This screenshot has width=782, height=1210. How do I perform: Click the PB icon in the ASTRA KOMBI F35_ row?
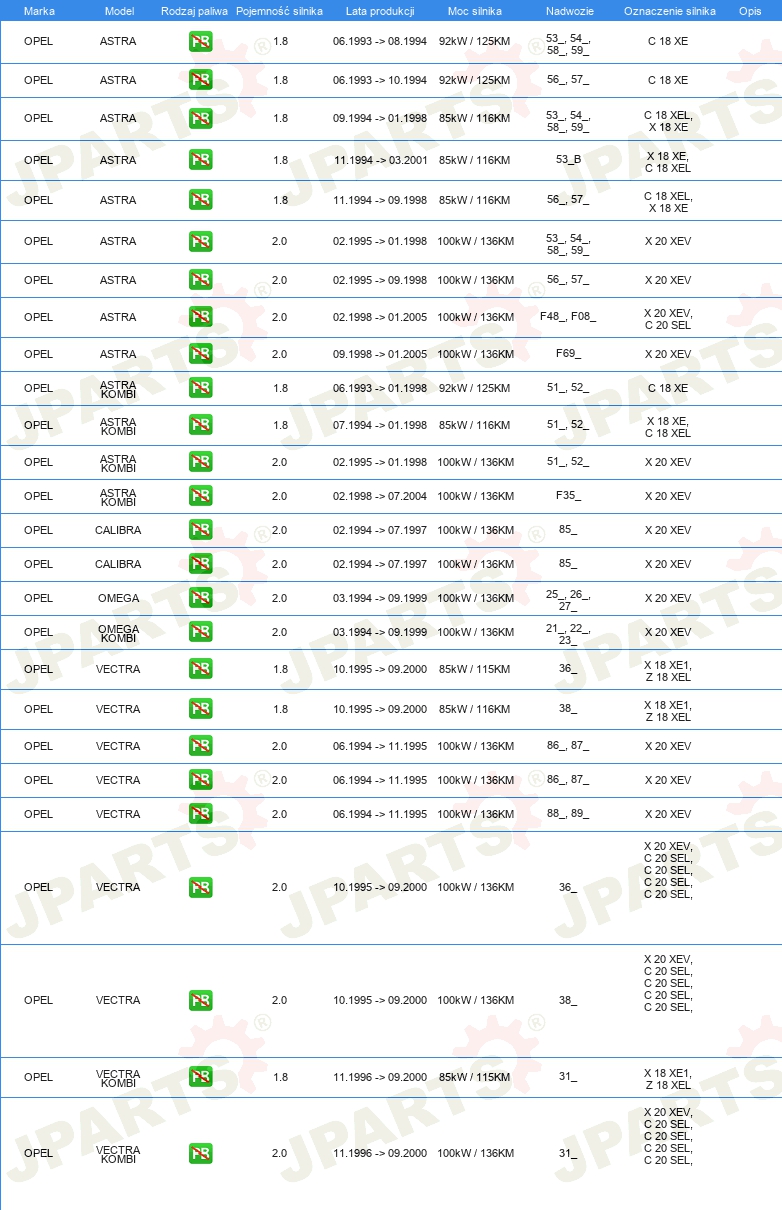pos(201,496)
